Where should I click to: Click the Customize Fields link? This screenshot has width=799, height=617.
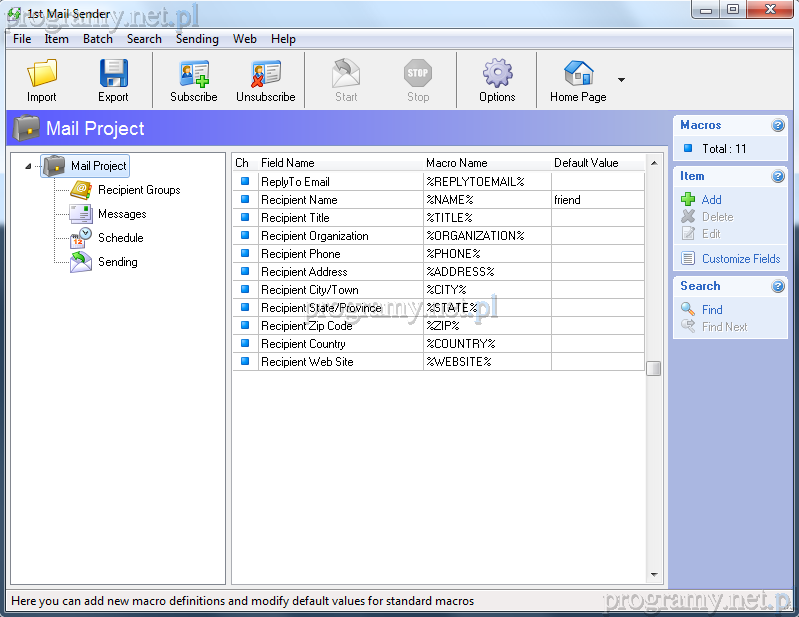(740, 259)
